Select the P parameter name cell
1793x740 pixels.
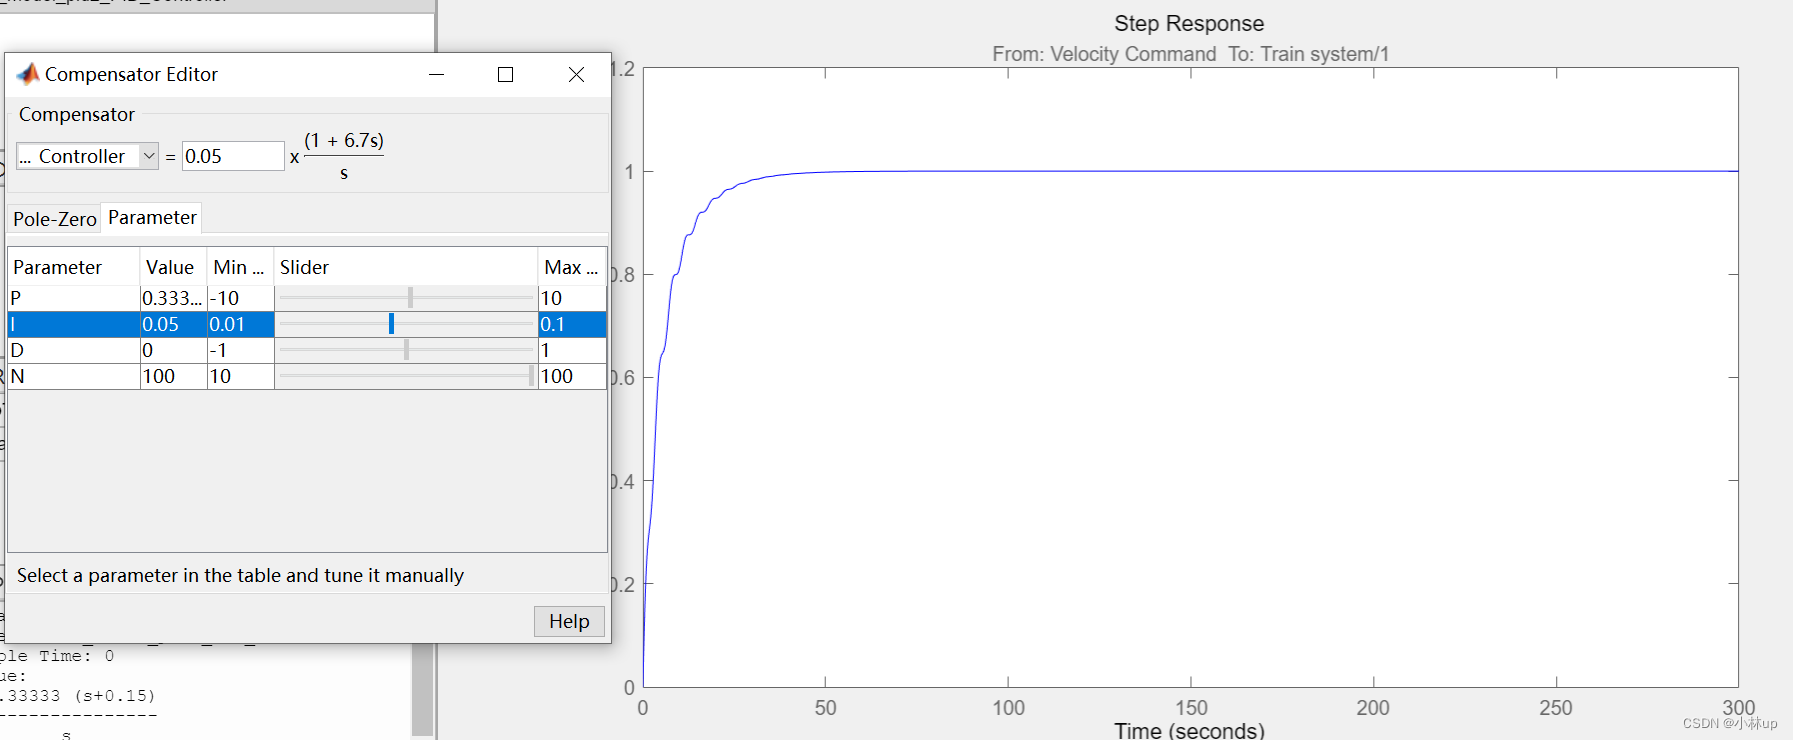[x=73, y=298]
